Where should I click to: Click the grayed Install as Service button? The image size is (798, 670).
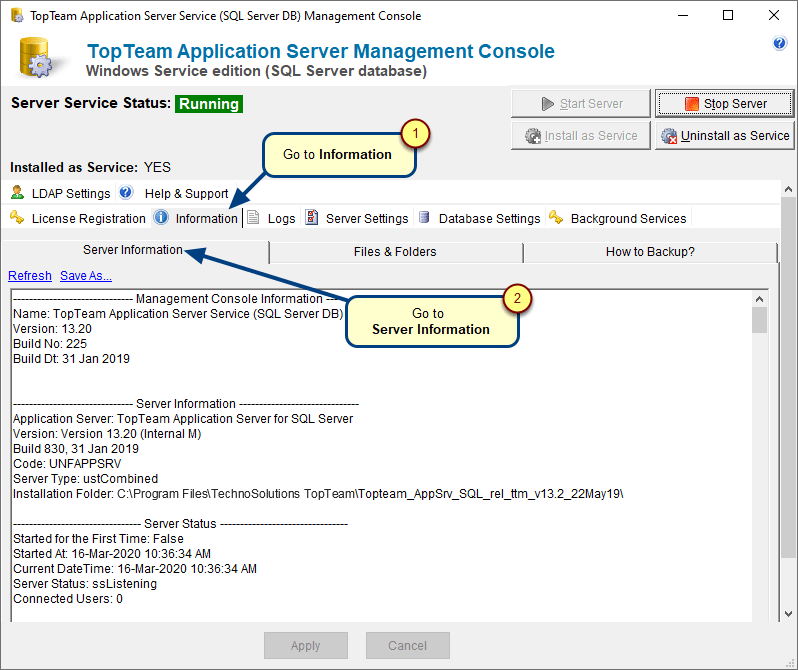(x=581, y=136)
